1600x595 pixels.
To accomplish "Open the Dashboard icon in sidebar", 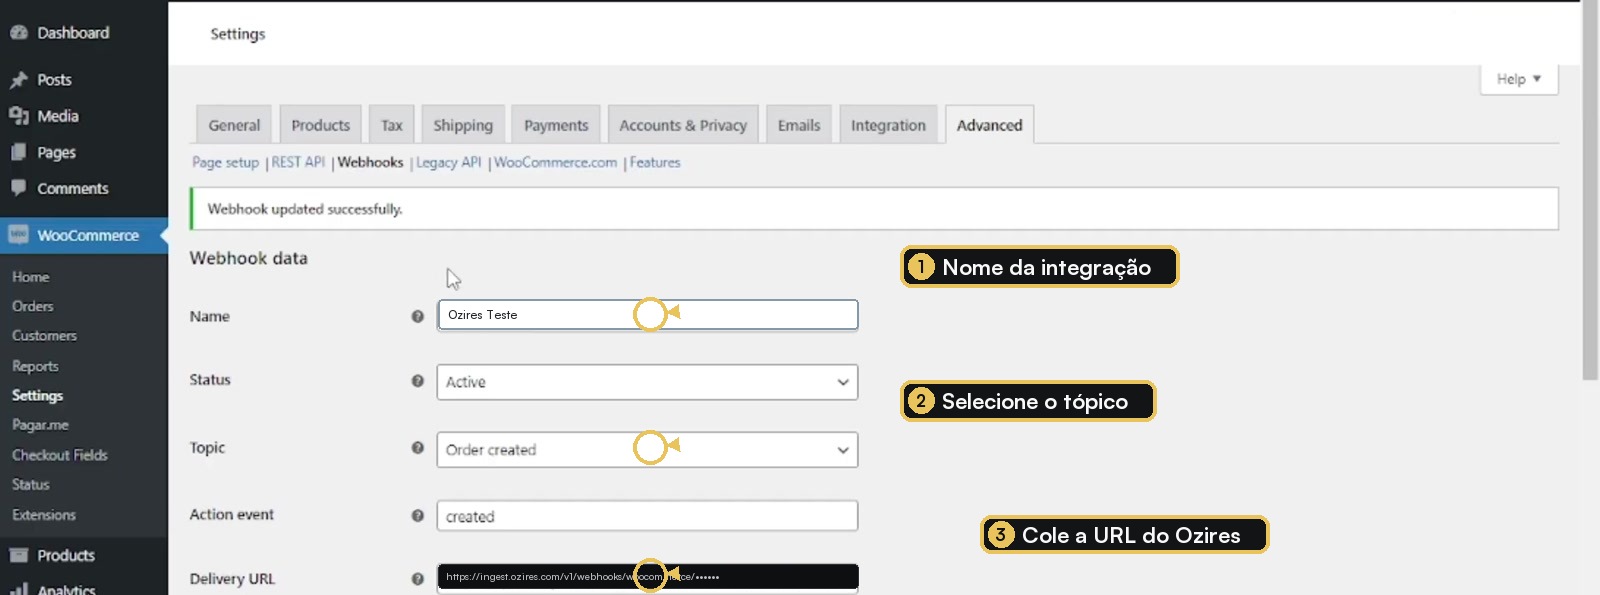I will pyautogui.click(x=19, y=33).
